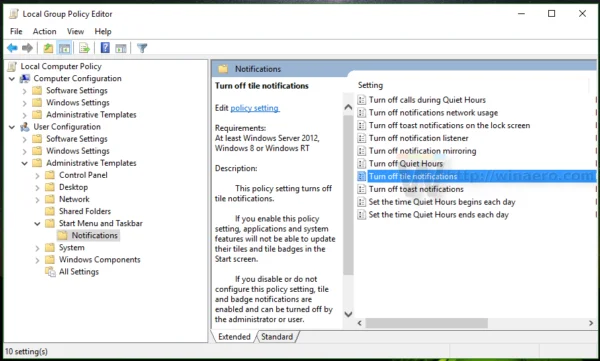Click the Local Computer Policy root icon
This screenshot has height=361, width=600.
(13, 66)
